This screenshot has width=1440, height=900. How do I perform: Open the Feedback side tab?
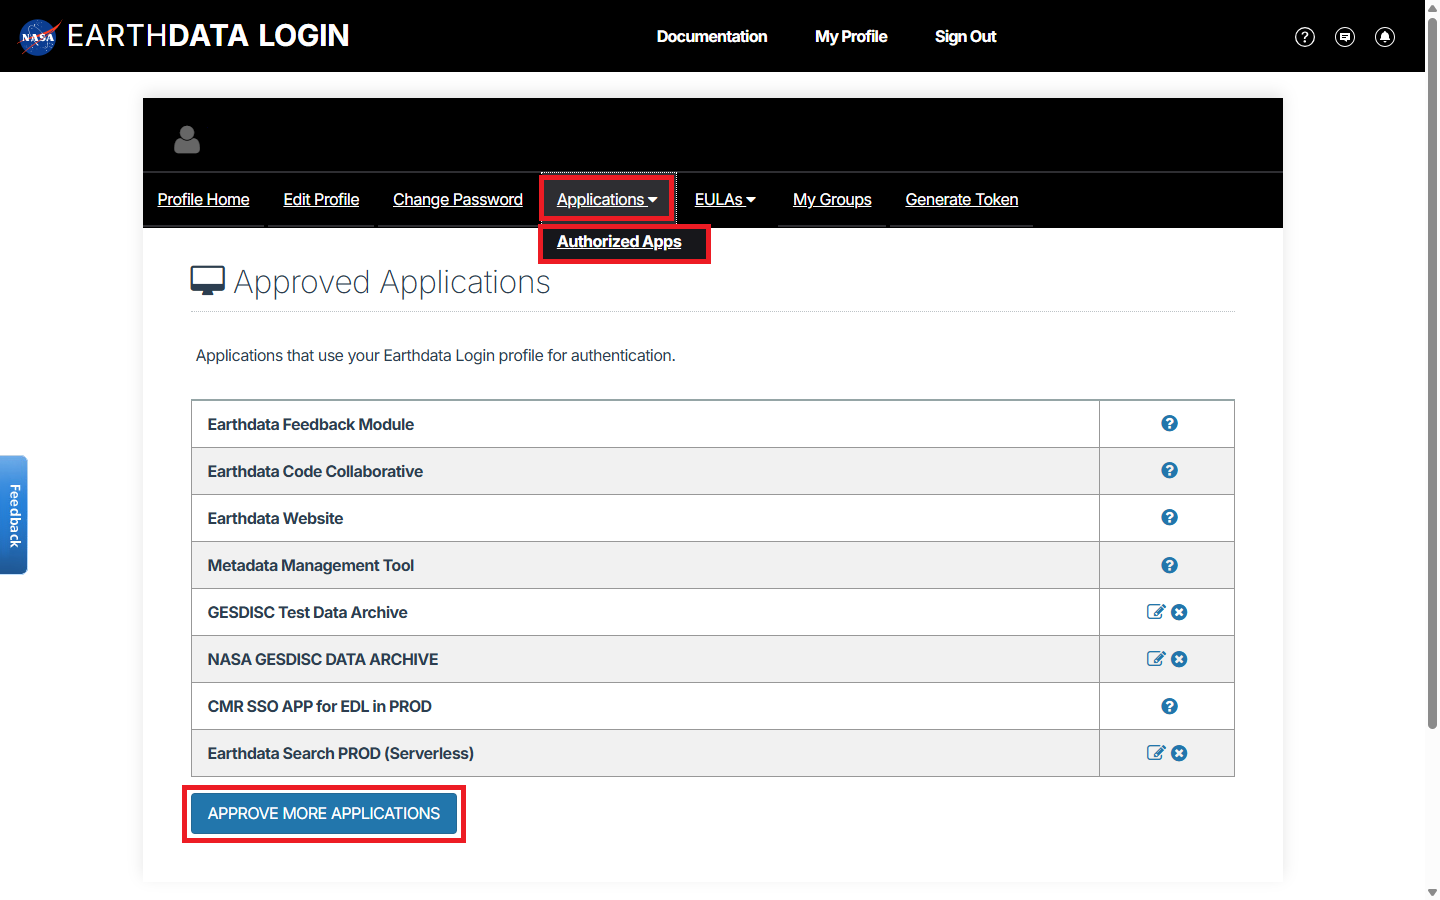pyautogui.click(x=14, y=515)
